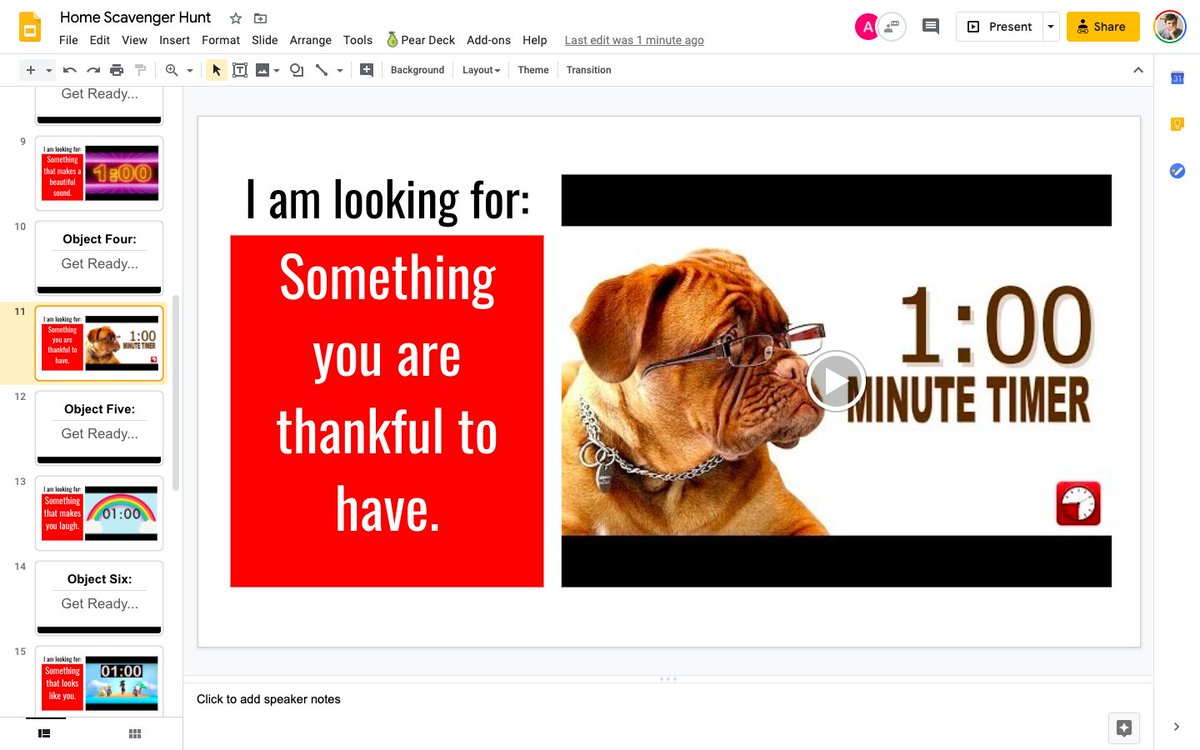Open the View menu

pos(134,40)
